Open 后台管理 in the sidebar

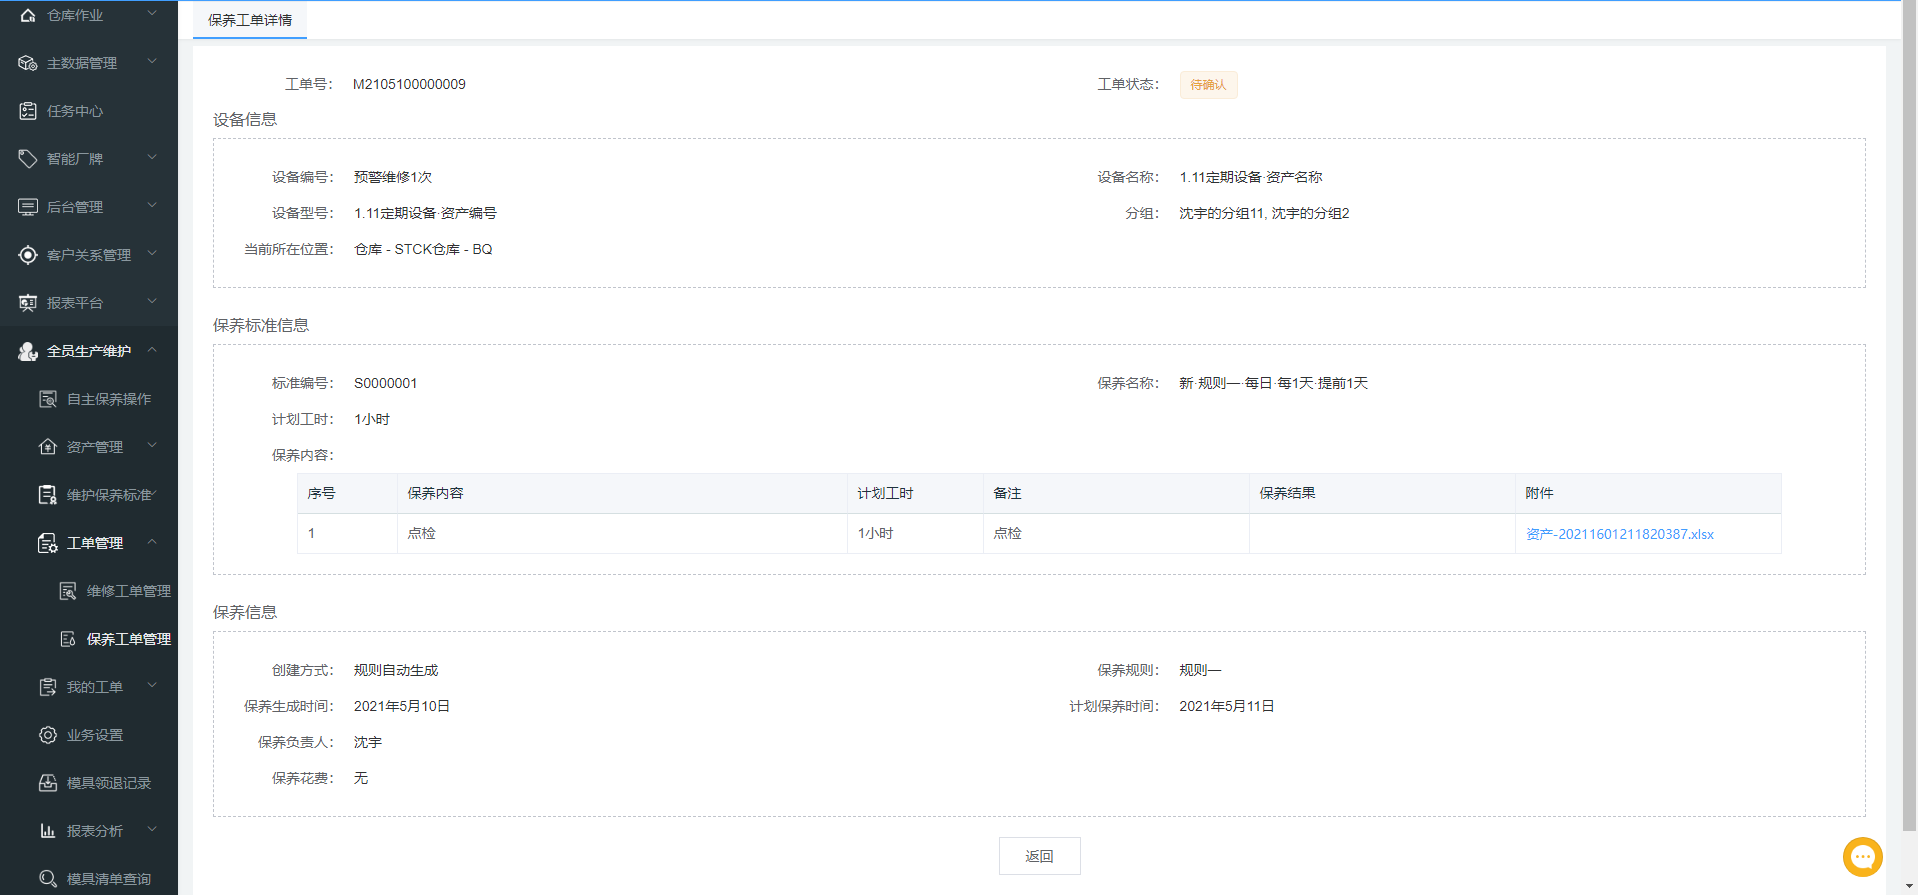tap(75, 207)
